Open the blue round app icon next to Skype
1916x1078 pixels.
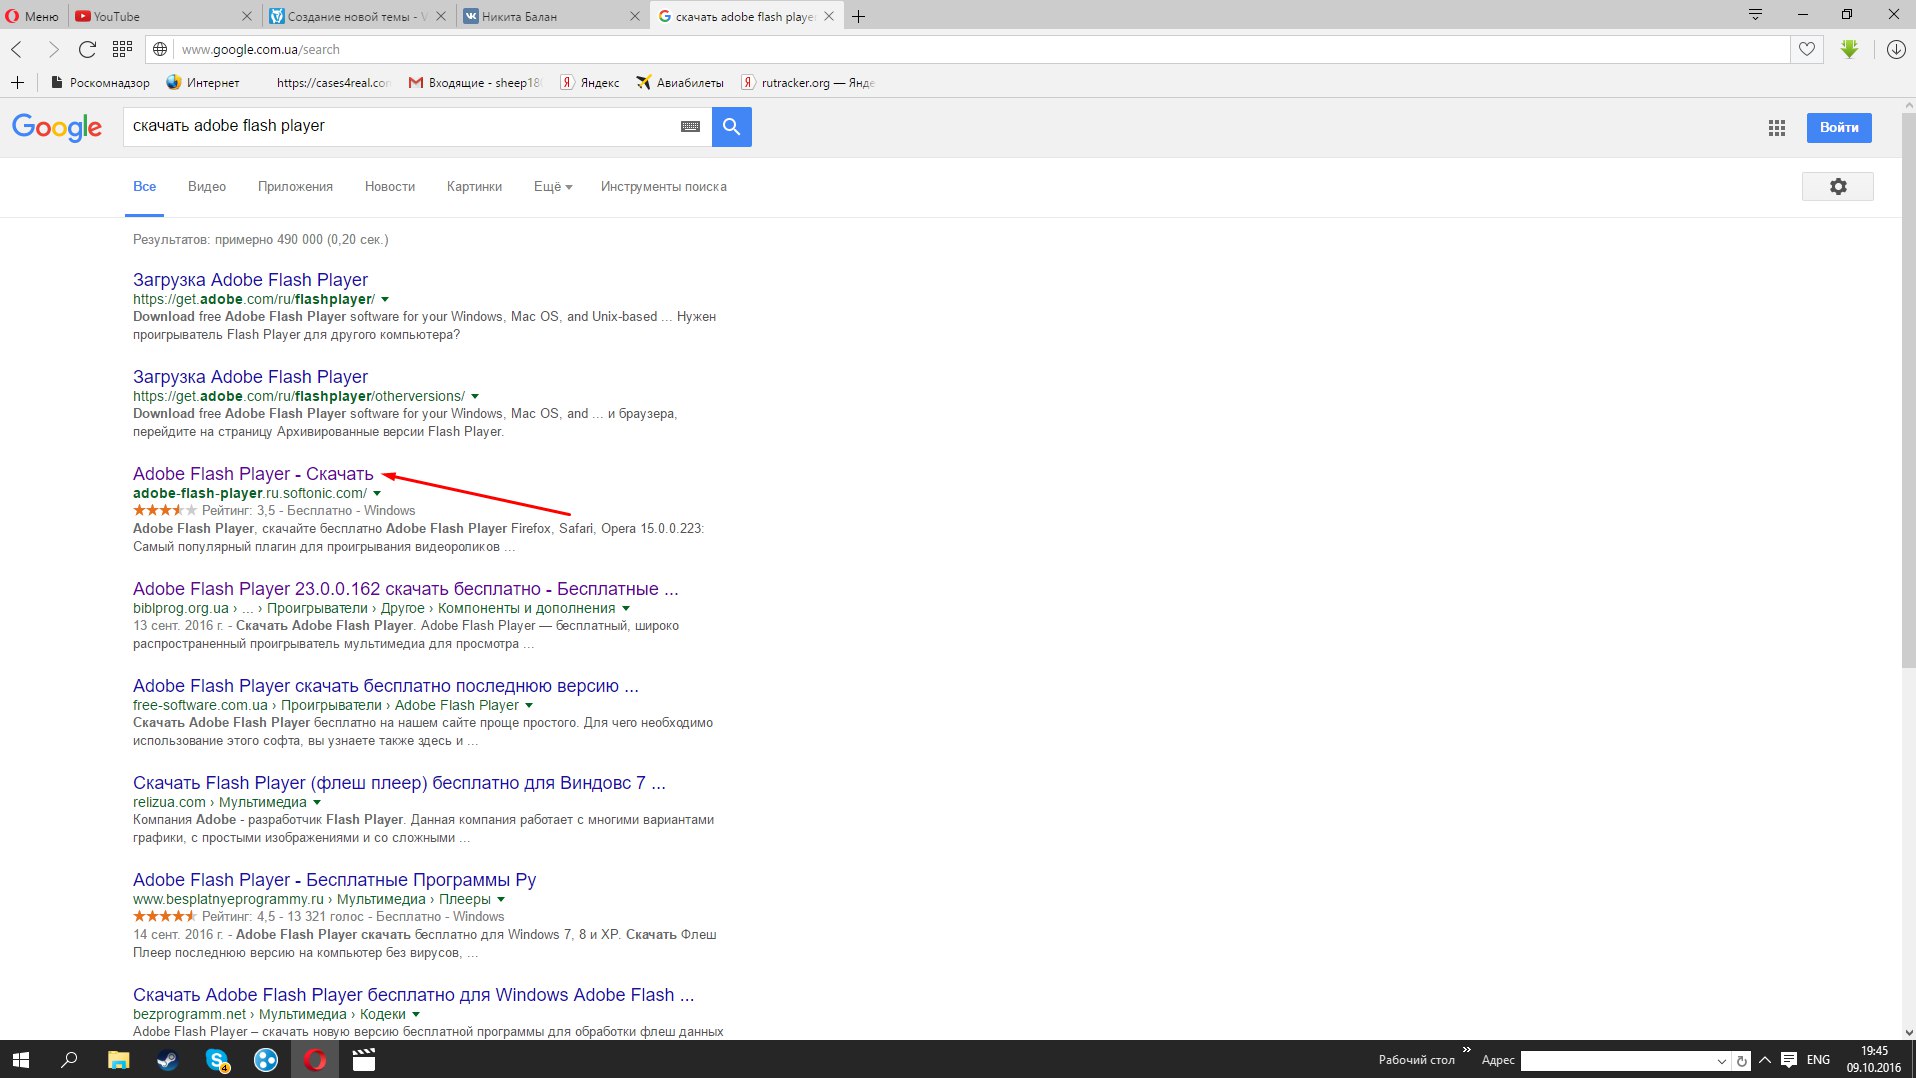(x=266, y=1060)
